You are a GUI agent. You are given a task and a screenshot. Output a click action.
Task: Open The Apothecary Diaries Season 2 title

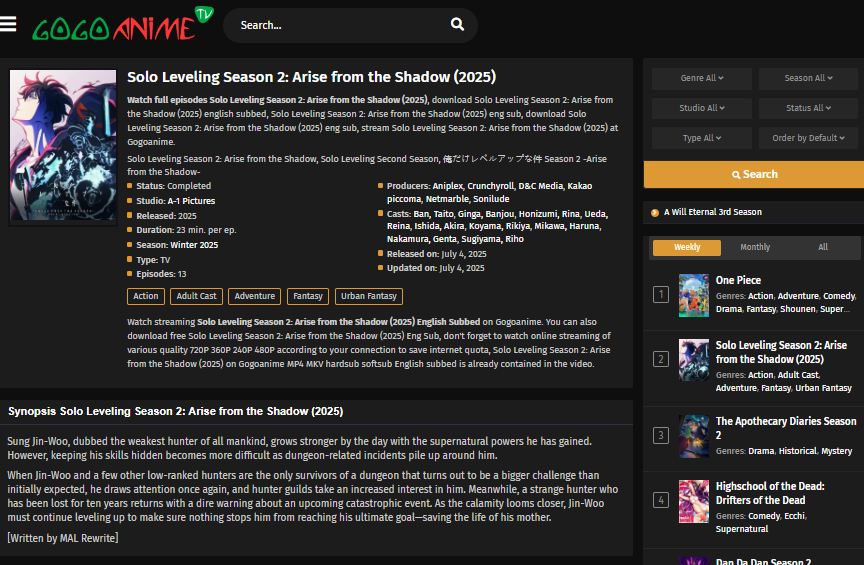786,428
